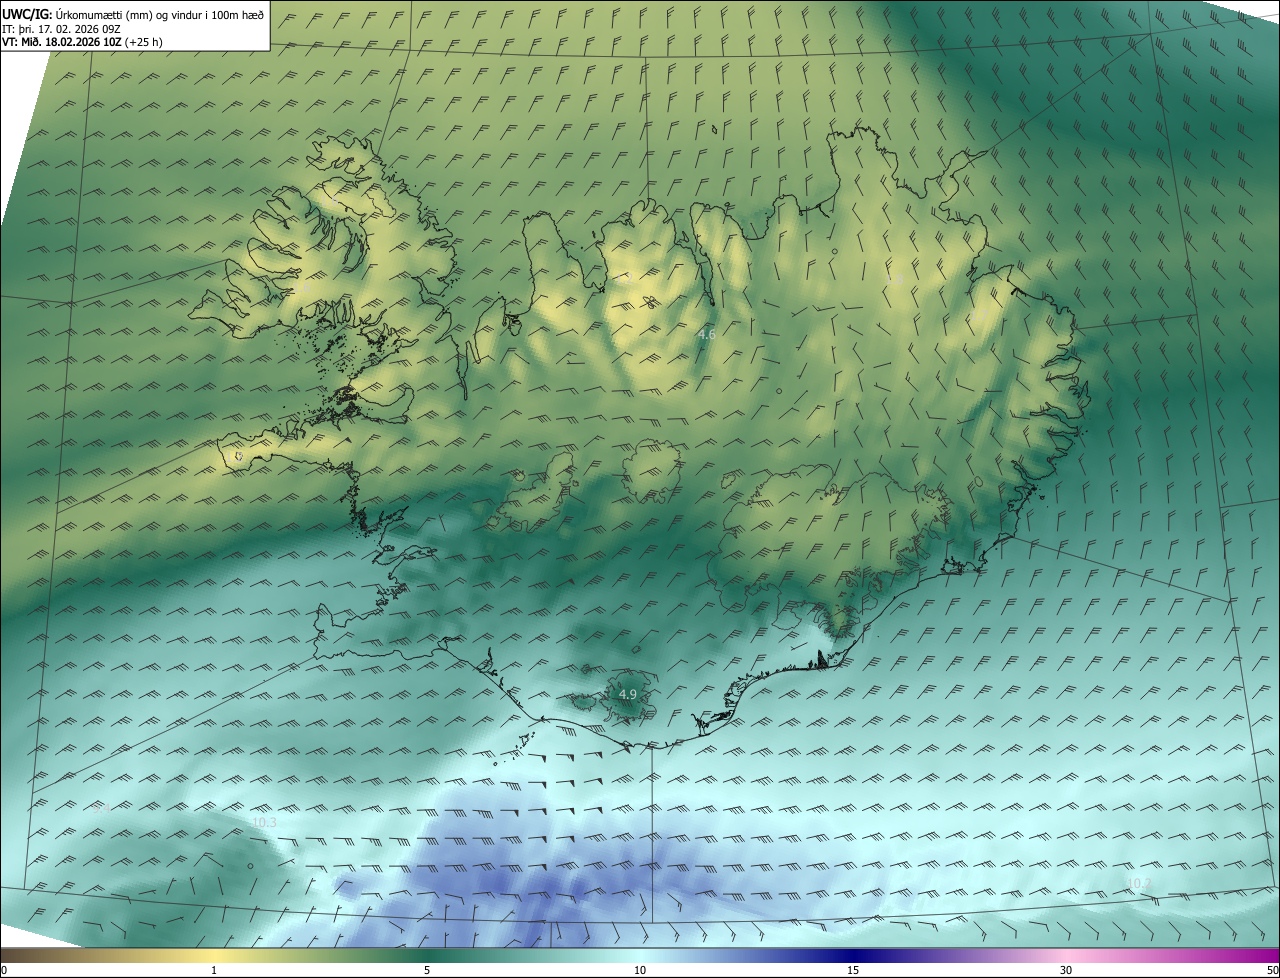Click the 'VT: Mið. 18.02.2026 10Z' line
Viewport: 1280px width, 978px height.
pyautogui.click(x=82, y=42)
